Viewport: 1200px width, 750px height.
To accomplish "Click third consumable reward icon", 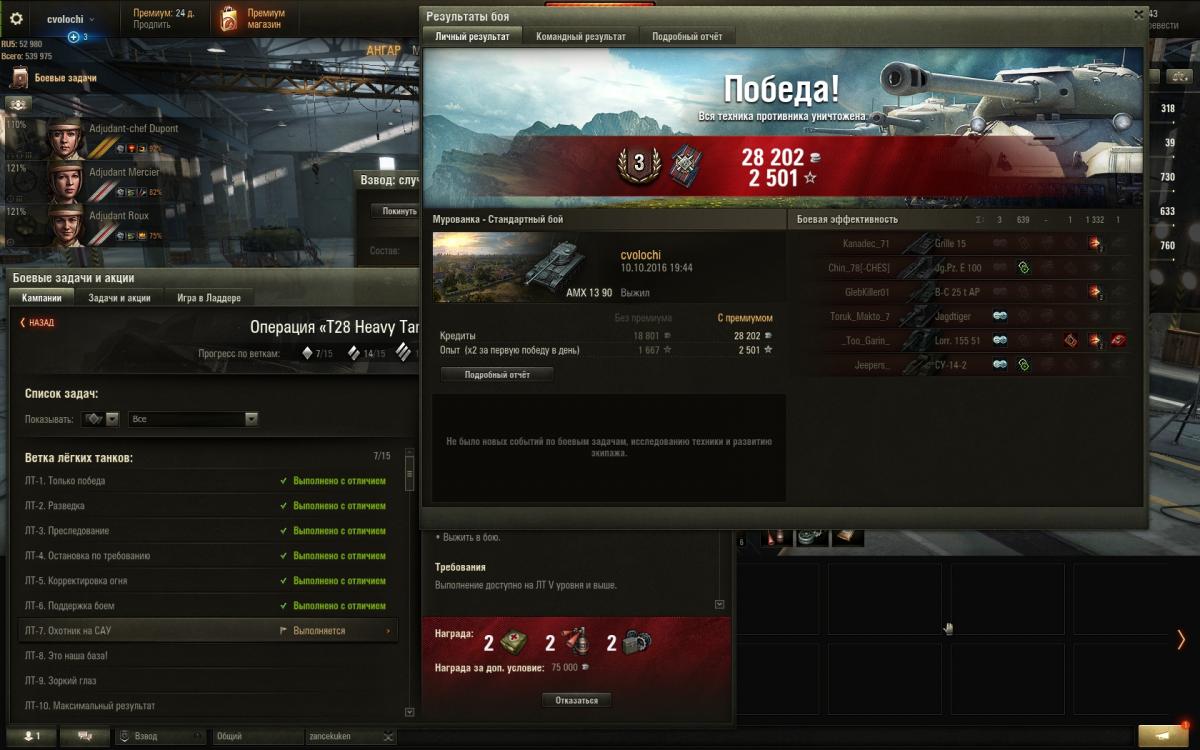I will click(637, 642).
